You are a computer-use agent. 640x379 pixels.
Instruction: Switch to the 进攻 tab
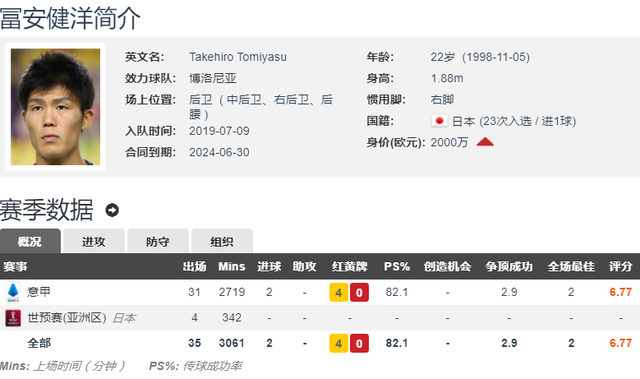94,241
